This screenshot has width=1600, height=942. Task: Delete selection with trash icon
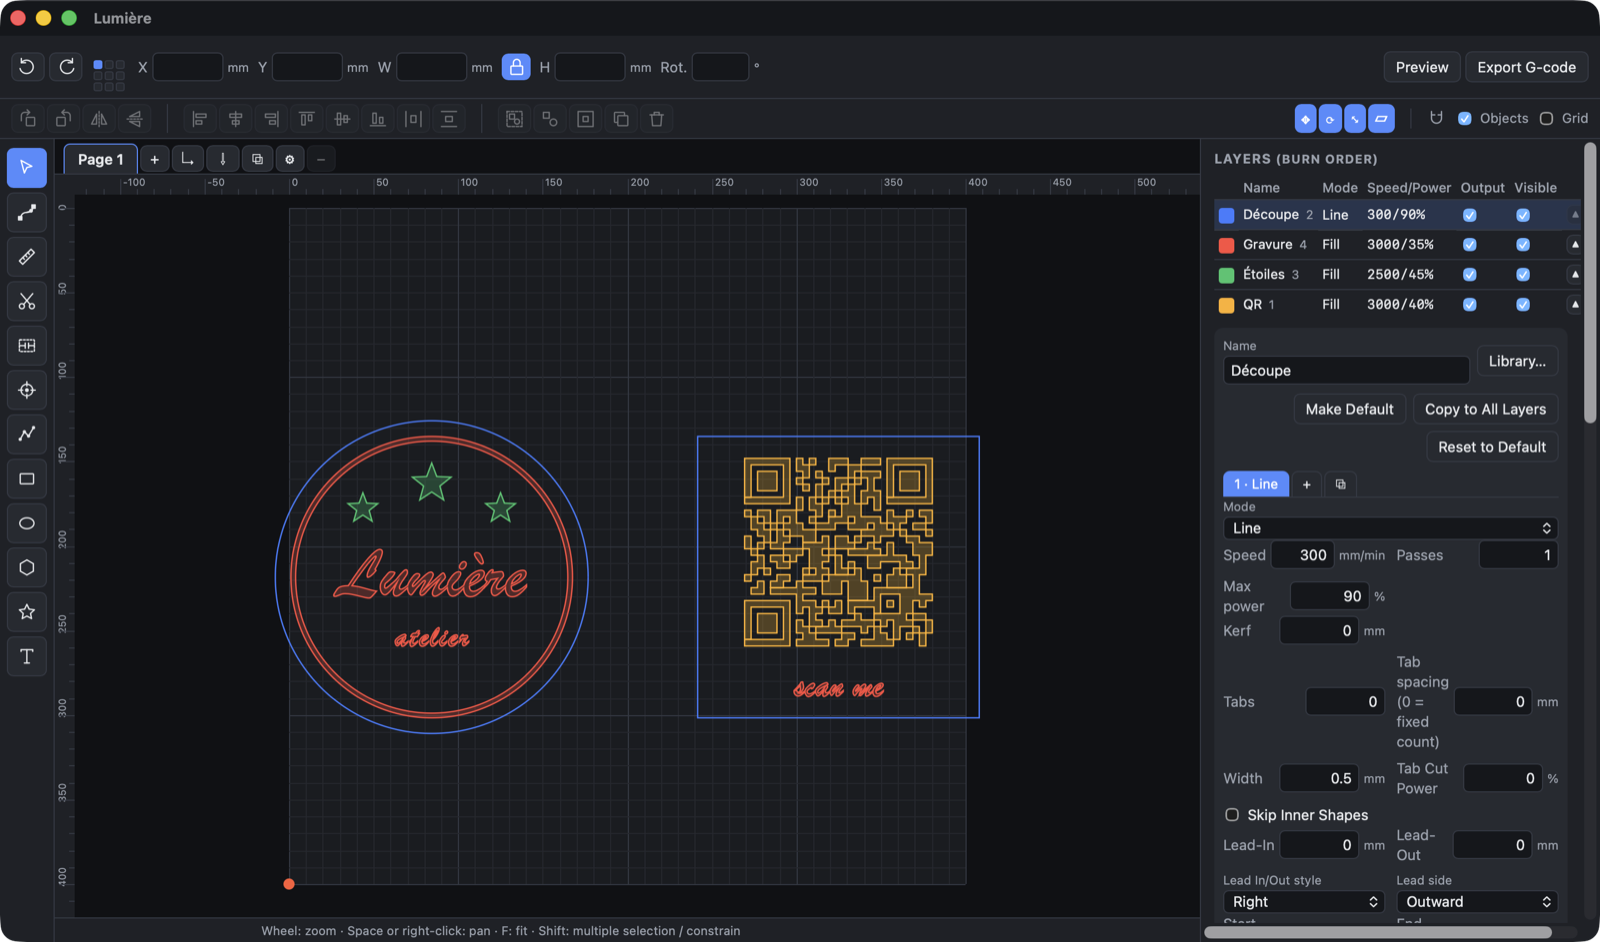(x=657, y=119)
